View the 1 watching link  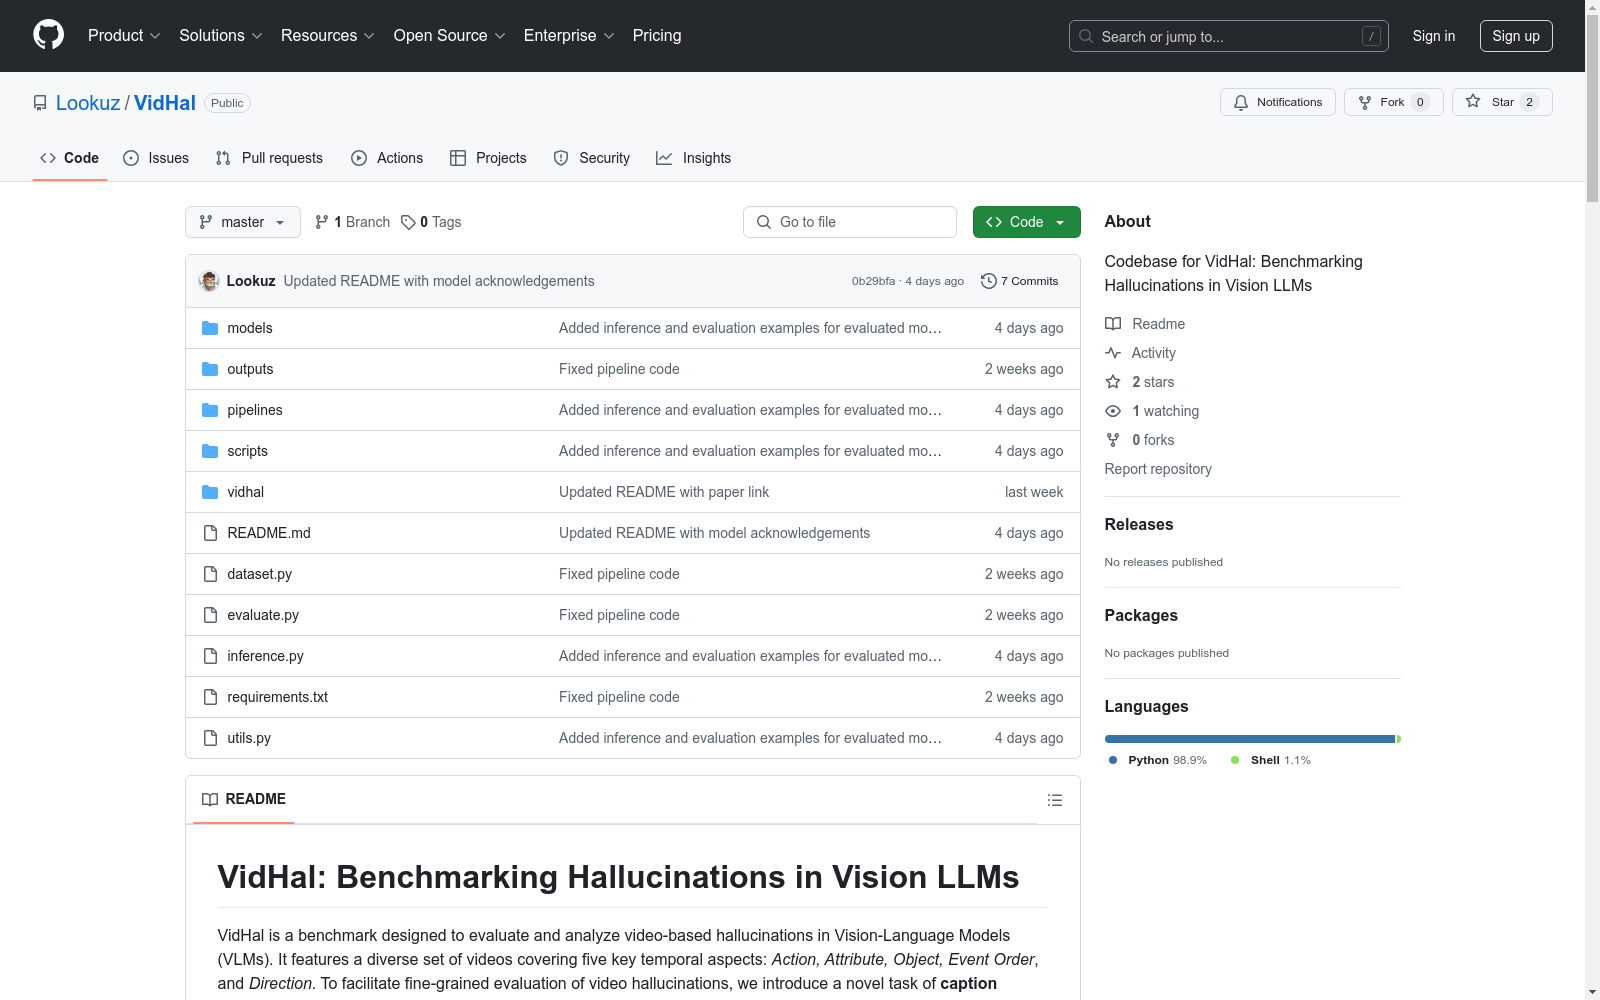coord(1152,411)
